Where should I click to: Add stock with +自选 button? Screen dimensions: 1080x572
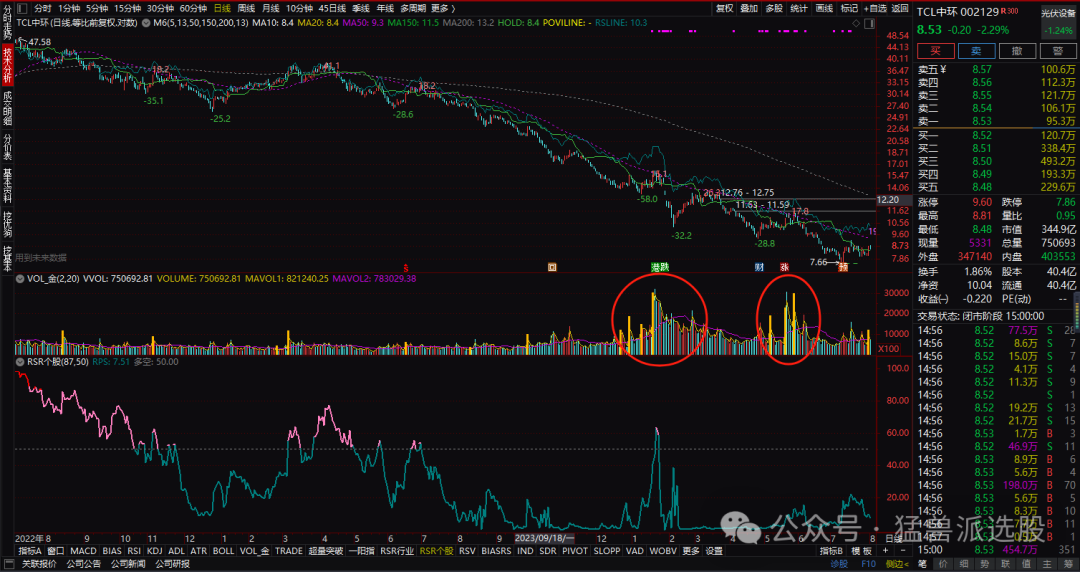pyautogui.click(x=875, y=8)
